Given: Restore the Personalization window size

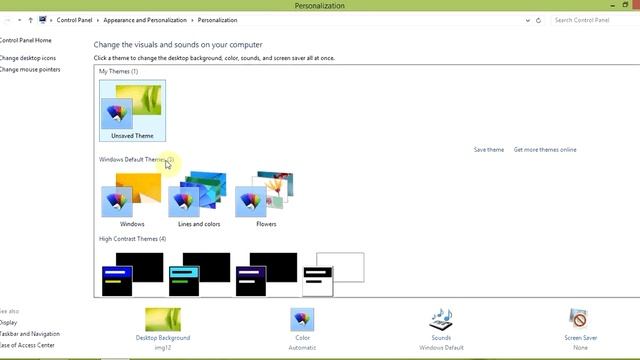Looking at the screenshot, I should [x=625, y=5].
